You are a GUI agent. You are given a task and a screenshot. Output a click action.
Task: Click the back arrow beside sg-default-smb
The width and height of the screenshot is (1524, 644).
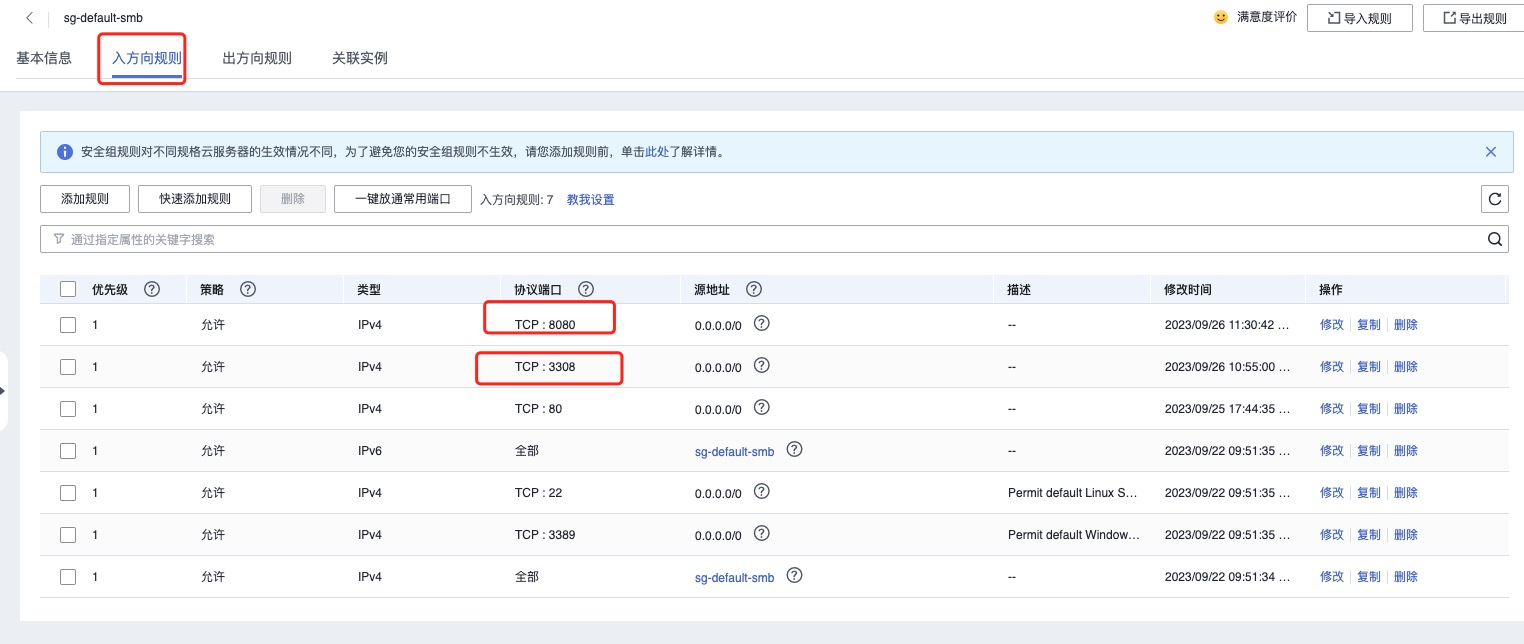[30, 18]
